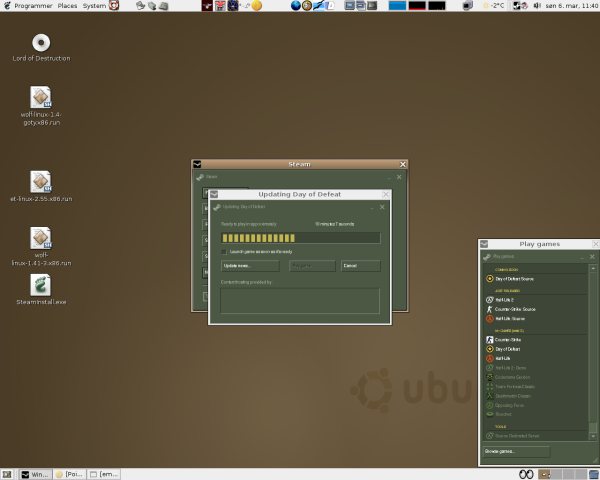
Task: Click the Play games list scrollbar thumb
Action: pyautogui.click(x=593, y=426)
